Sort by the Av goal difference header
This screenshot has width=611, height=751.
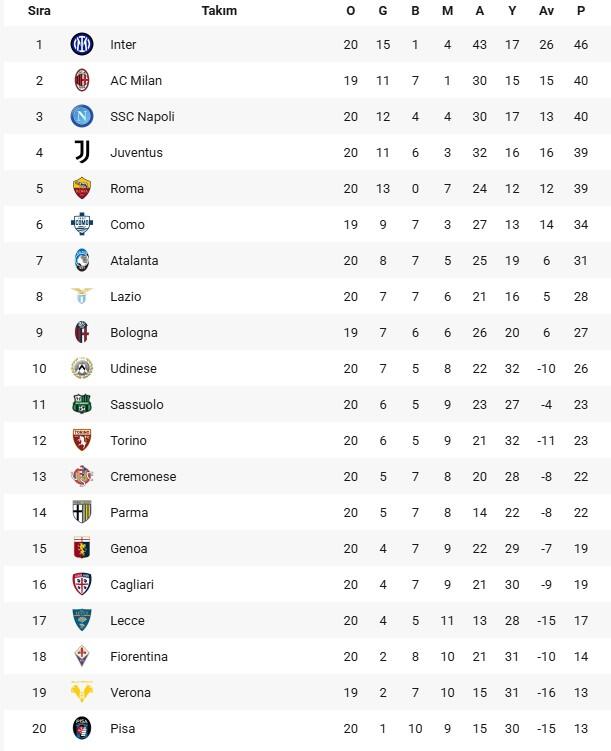click(x=546, y=11)
